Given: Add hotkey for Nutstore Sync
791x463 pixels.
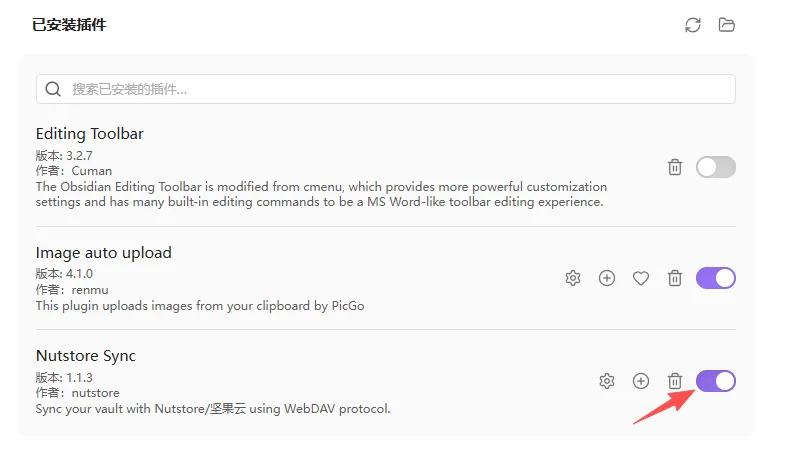Looking at the screenshot, I should point(641,381).
